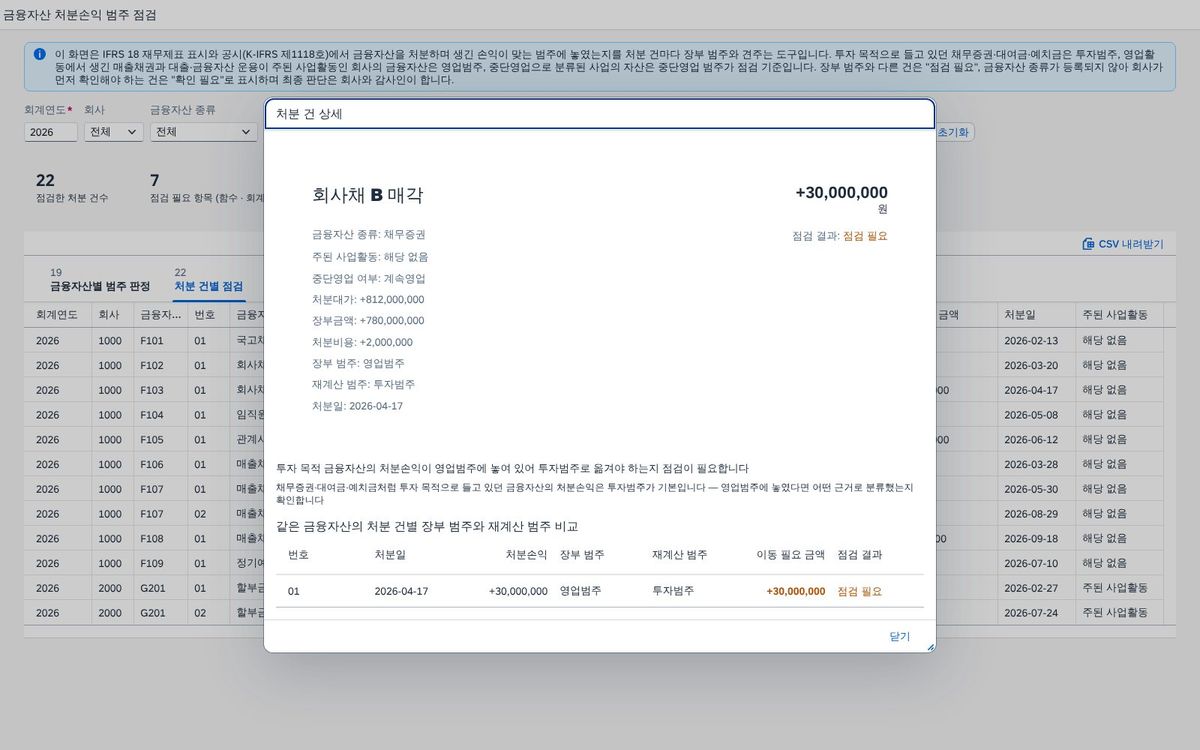Click 점검 필요 result in the dialog comparison row
Viewport: 1200px width, 750px height.
click(x=860, y=591)
